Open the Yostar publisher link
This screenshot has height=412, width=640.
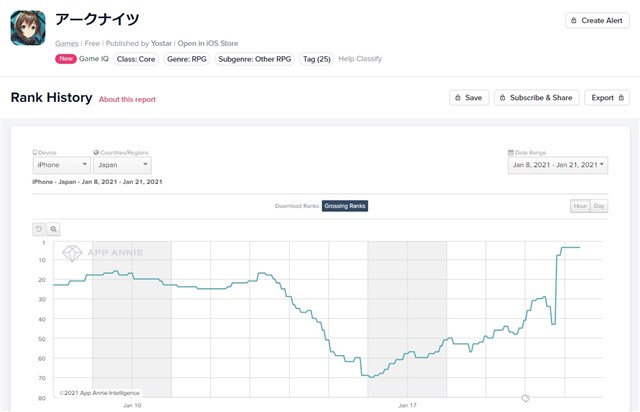tap(161, 43)
